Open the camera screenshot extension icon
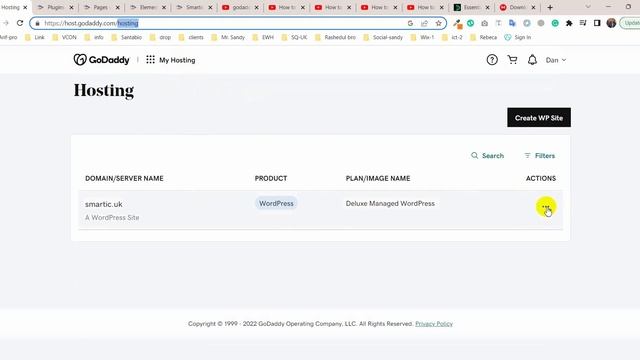The height and width of the screenshot is (360, 640). click(x=484, y=23)
